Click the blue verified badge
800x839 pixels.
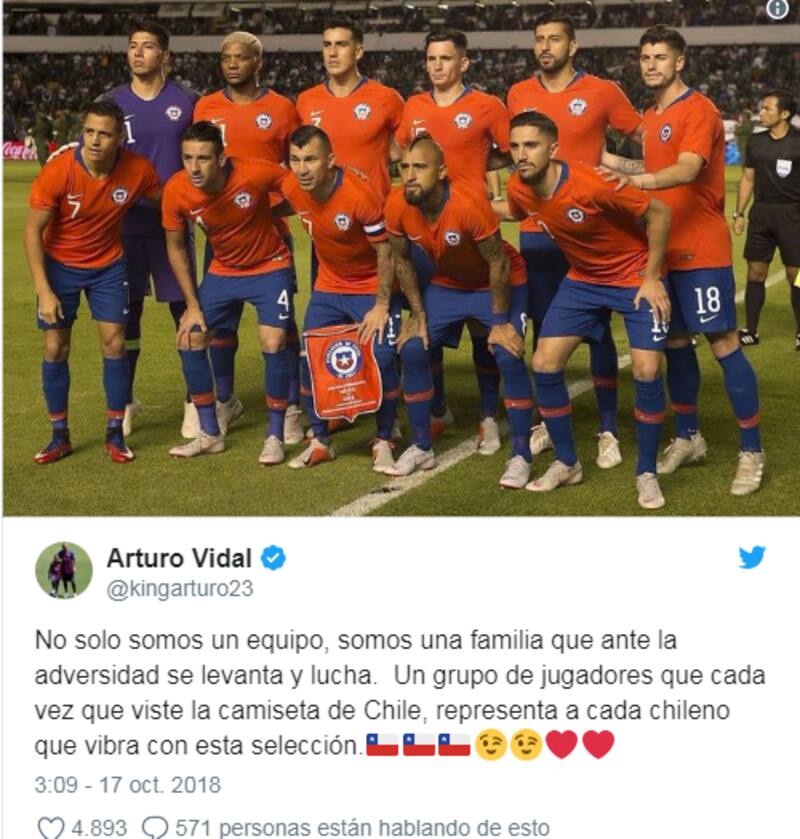(x=273, y=558)
